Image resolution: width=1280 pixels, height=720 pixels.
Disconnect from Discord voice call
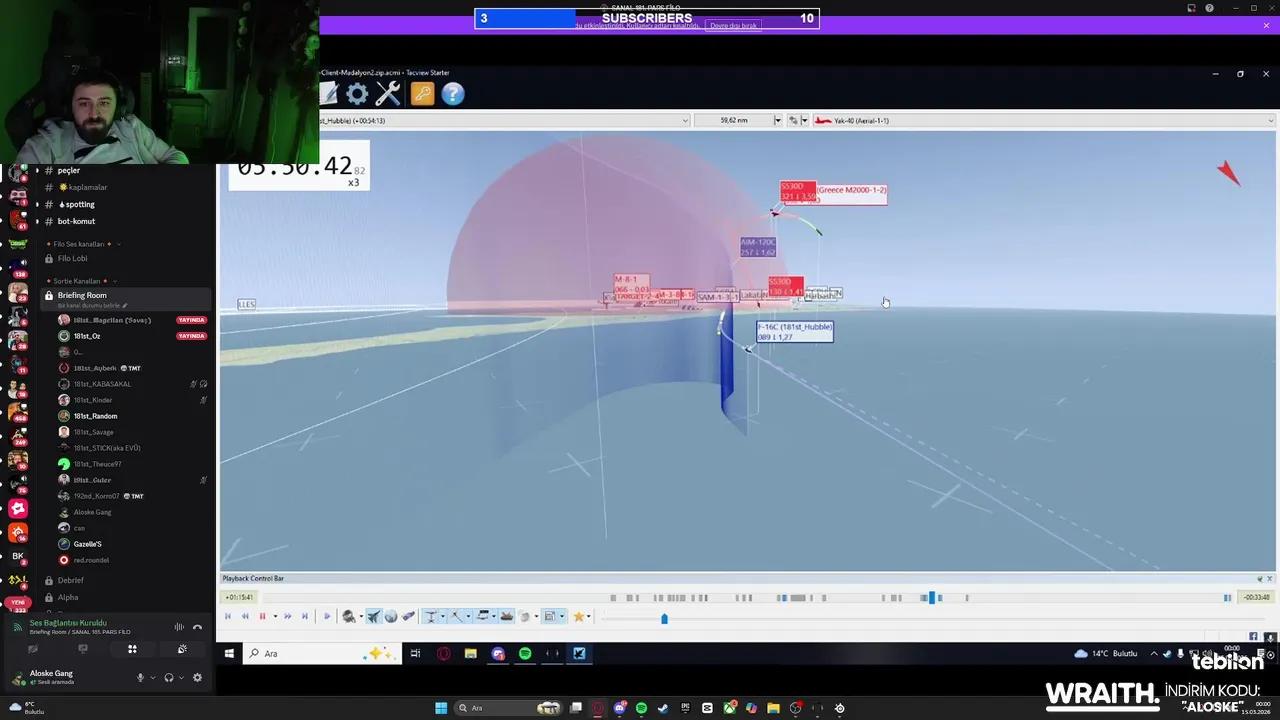pos(197,627)
